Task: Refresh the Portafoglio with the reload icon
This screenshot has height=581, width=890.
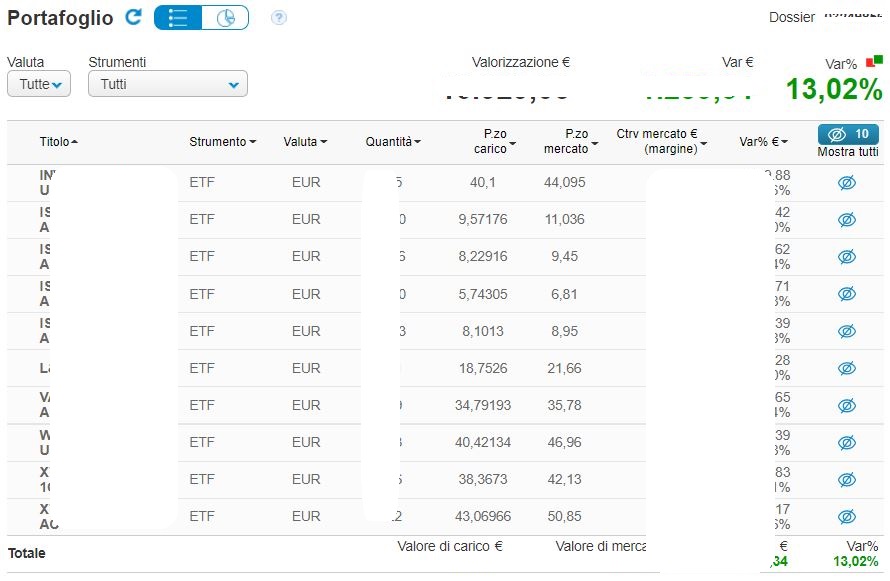Action: tap(133, 17)
